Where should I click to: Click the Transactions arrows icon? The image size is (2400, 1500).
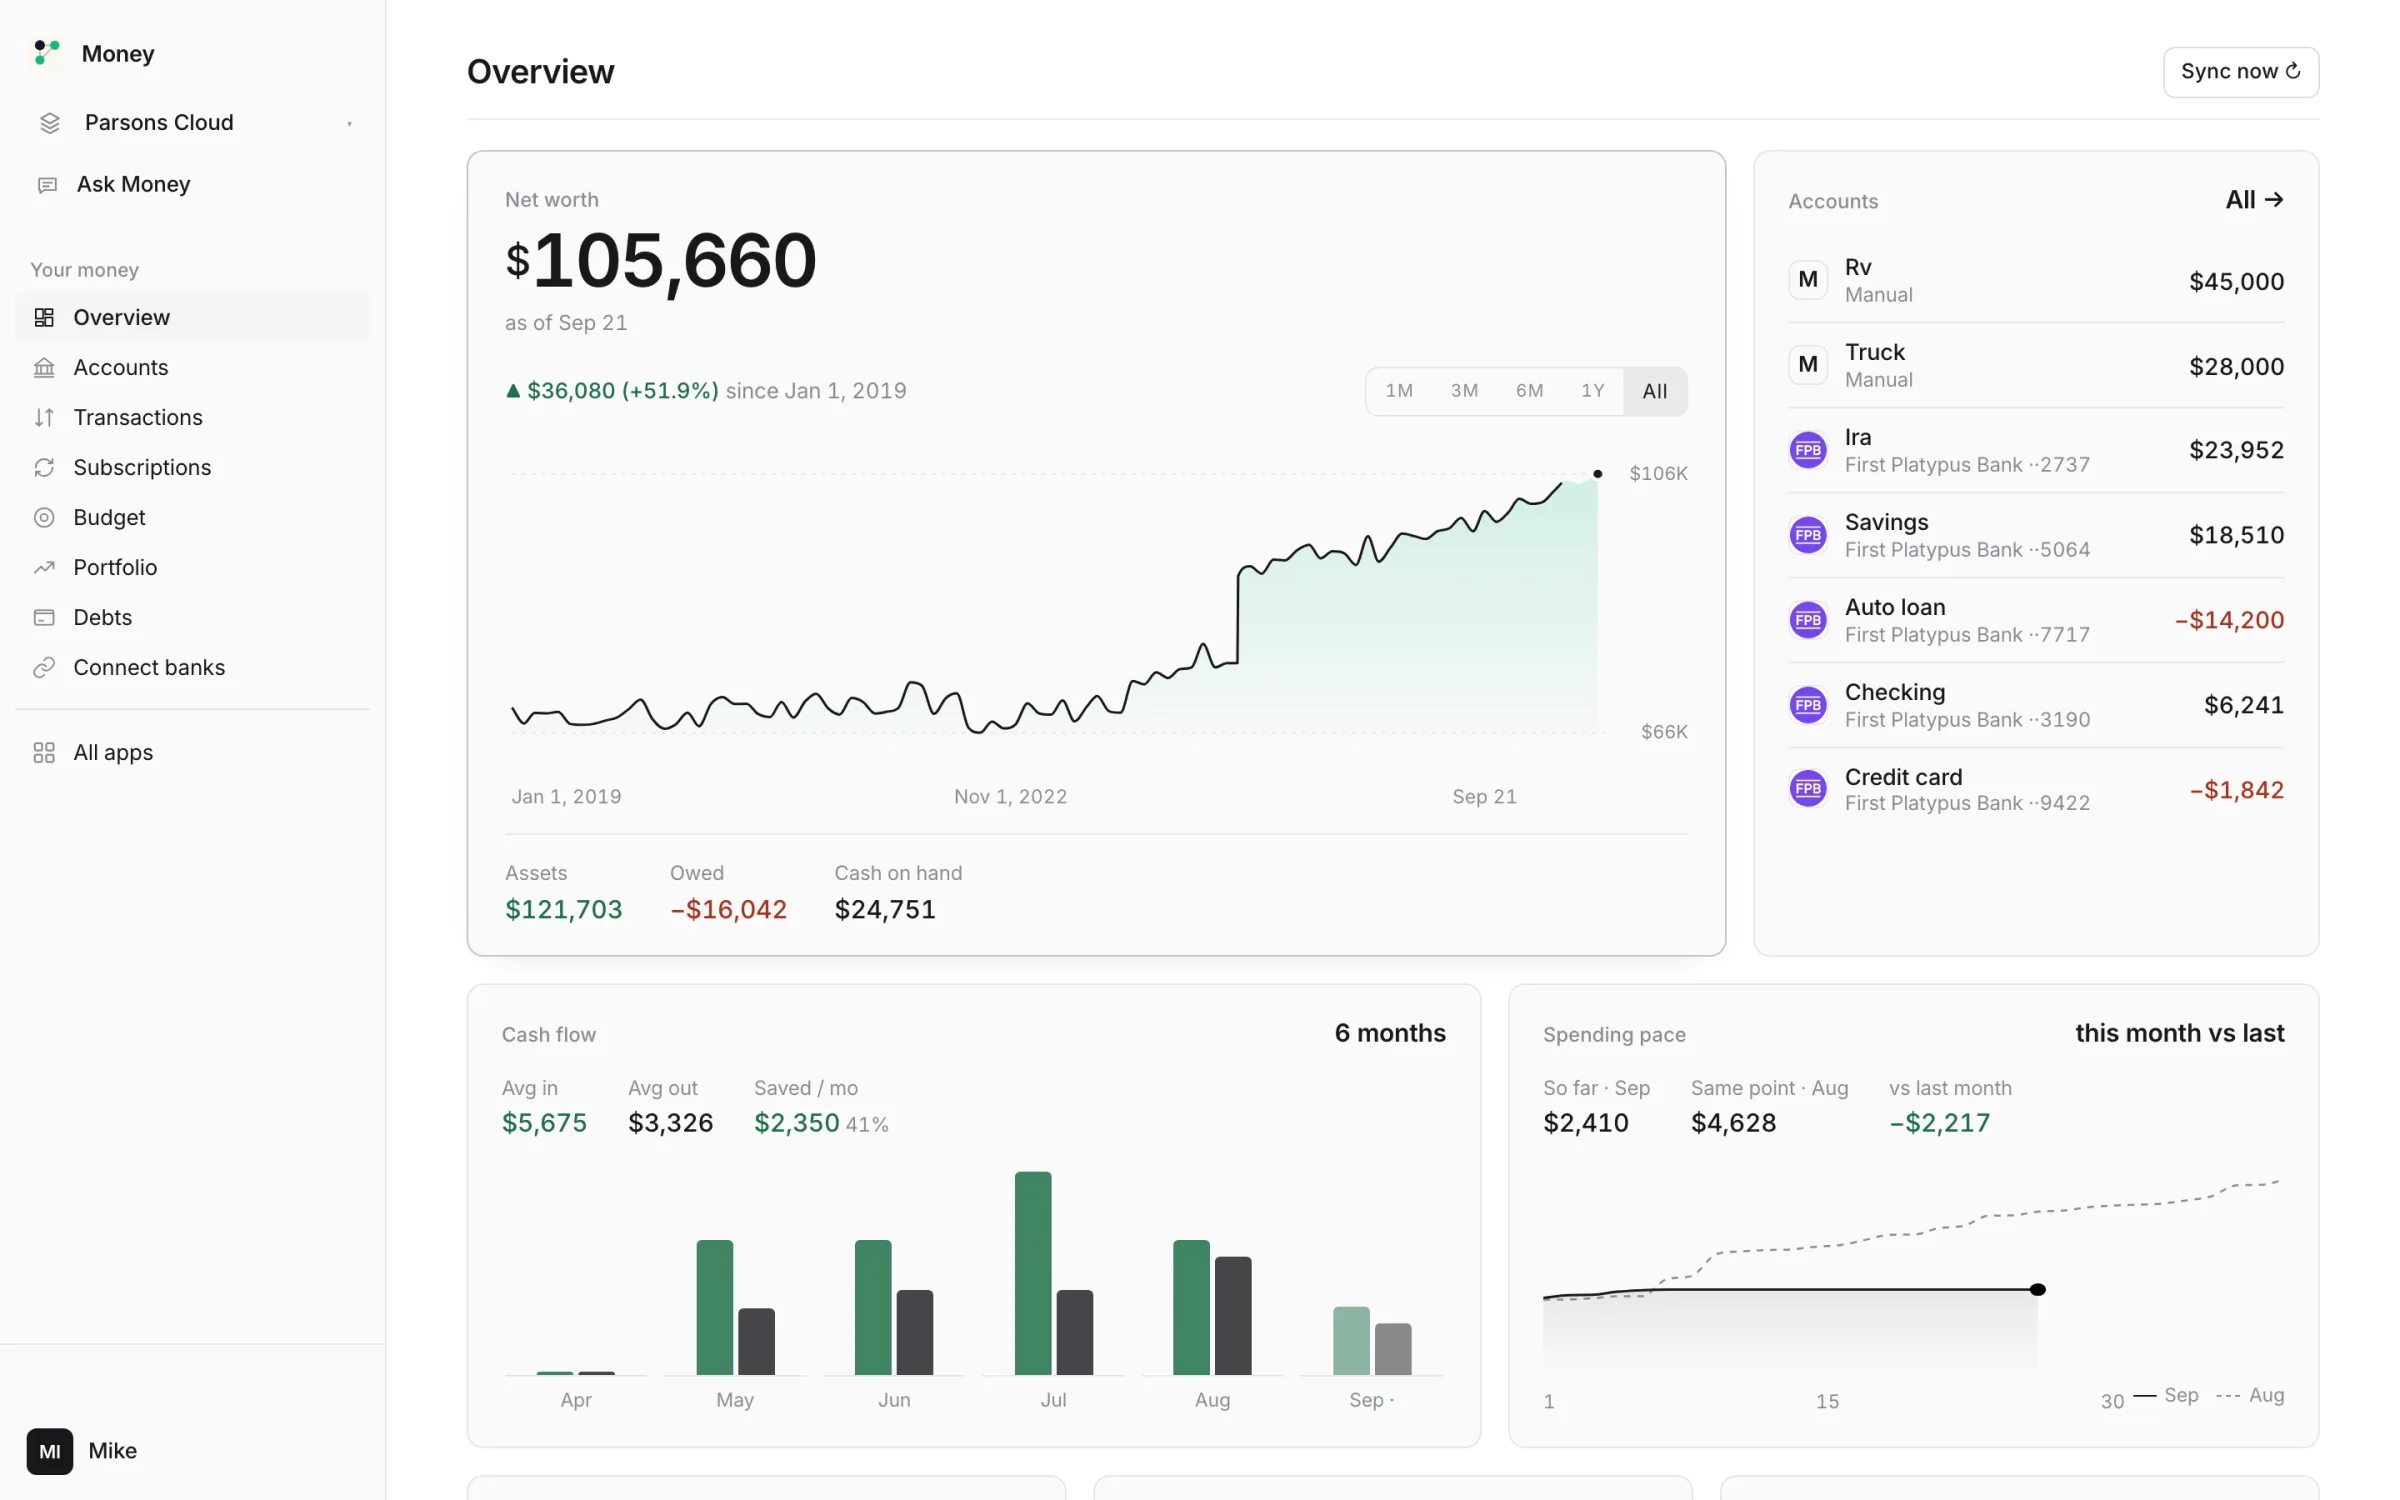click(x=44, y=417)
